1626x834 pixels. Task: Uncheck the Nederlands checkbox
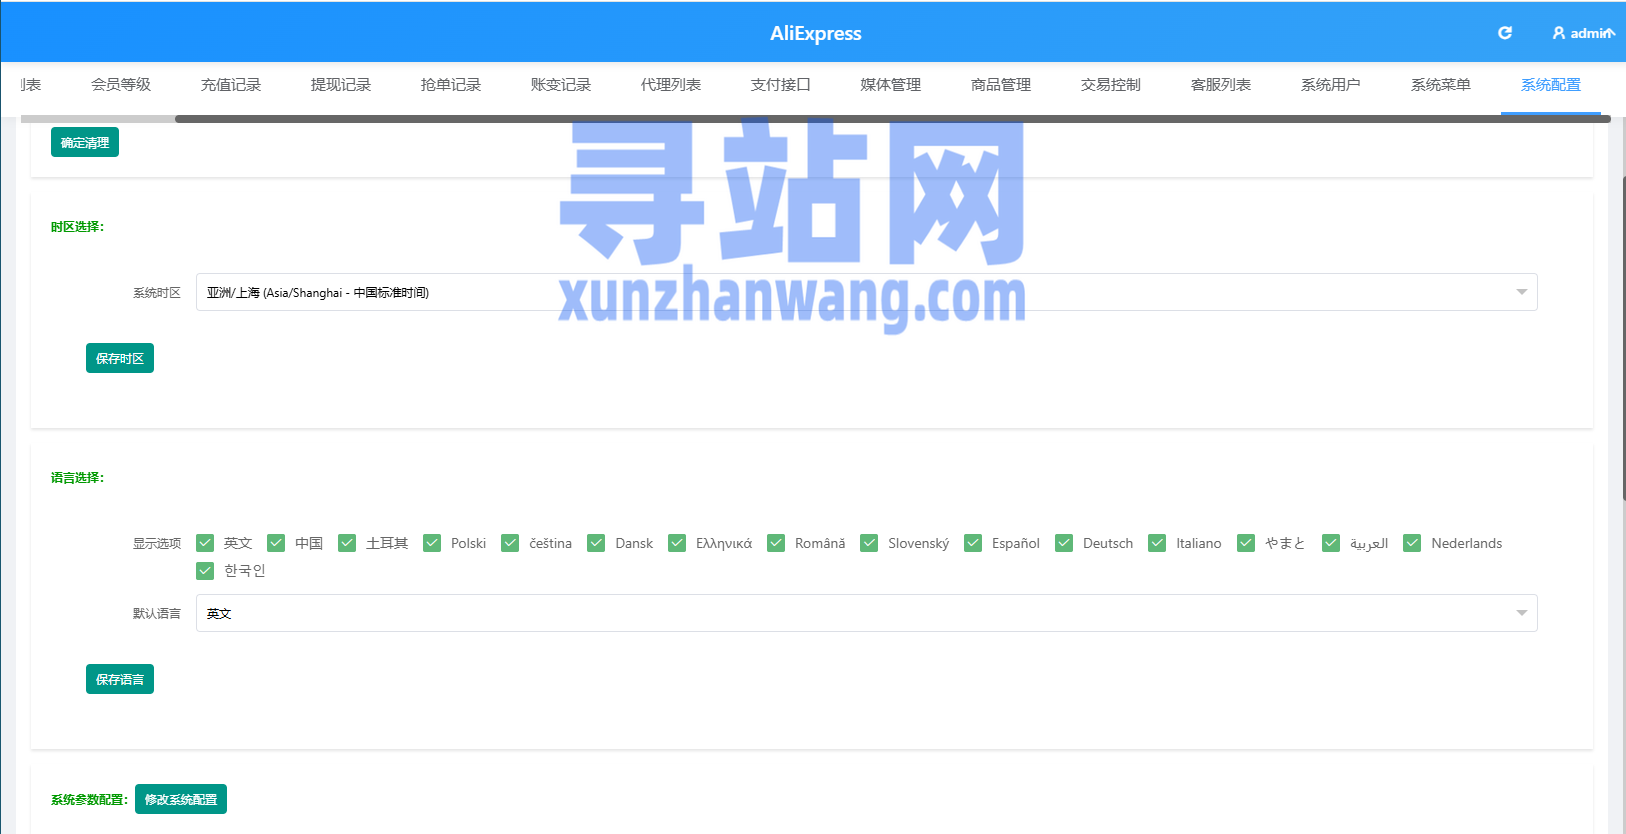click(1412, 543)
